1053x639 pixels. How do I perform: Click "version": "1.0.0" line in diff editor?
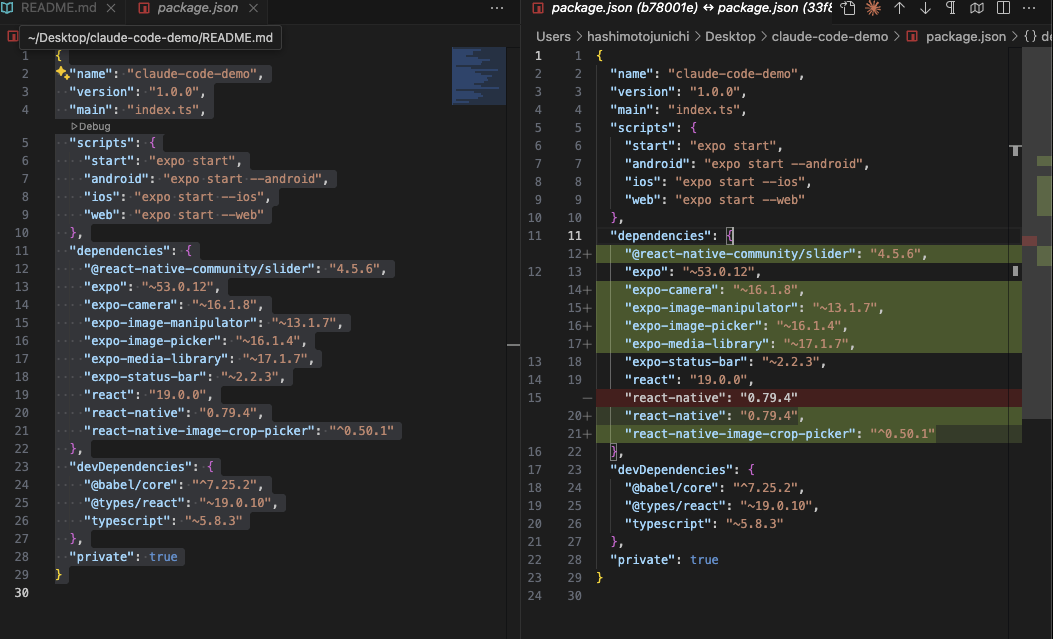click(678, 92)
